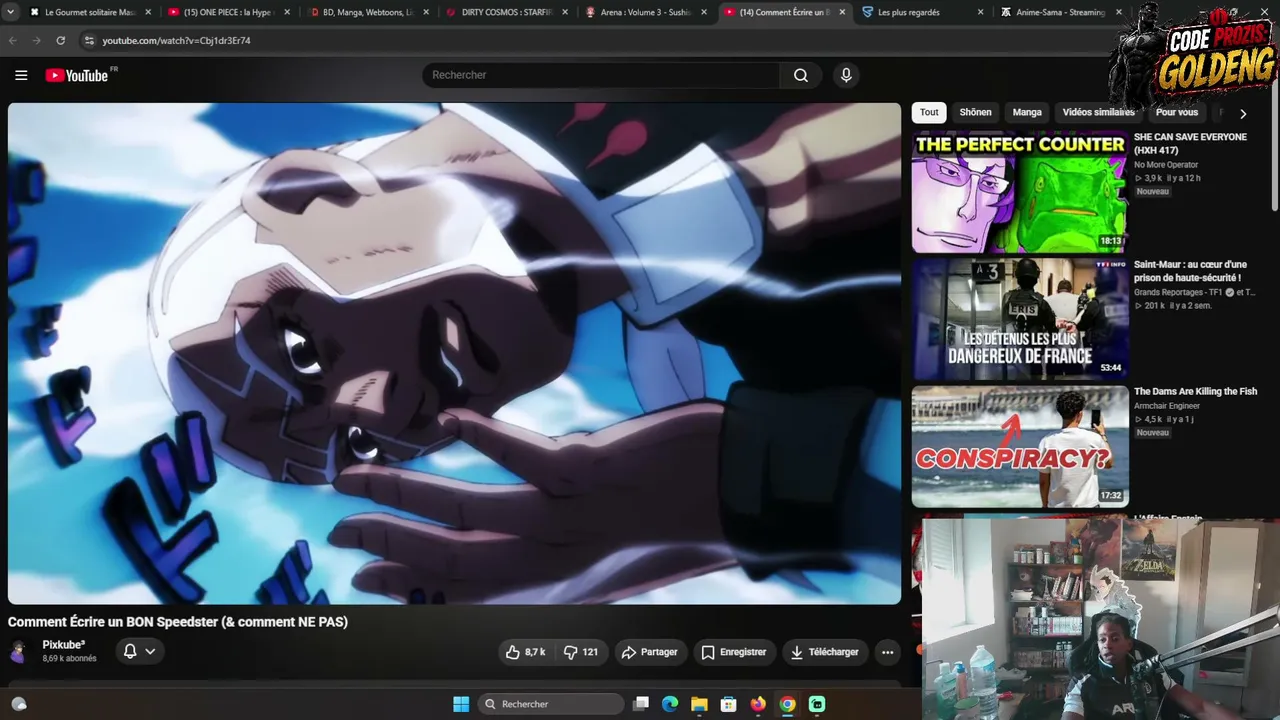Select the 'Manga' filter chip
The height and width of the screenshot is (720, 1280).
[x=1027, y=112]
